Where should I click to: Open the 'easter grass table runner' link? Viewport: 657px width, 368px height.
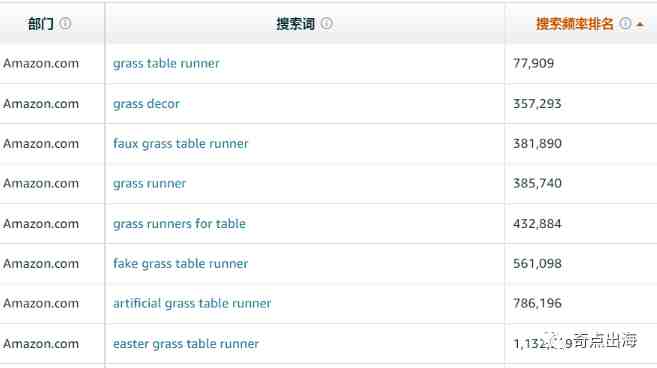[186, 344]
